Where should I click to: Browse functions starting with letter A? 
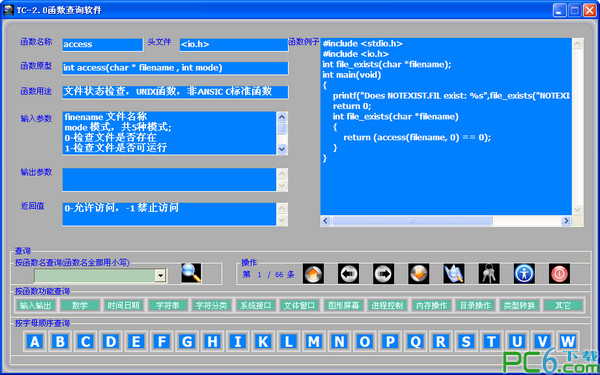click(x=35, y=341)
